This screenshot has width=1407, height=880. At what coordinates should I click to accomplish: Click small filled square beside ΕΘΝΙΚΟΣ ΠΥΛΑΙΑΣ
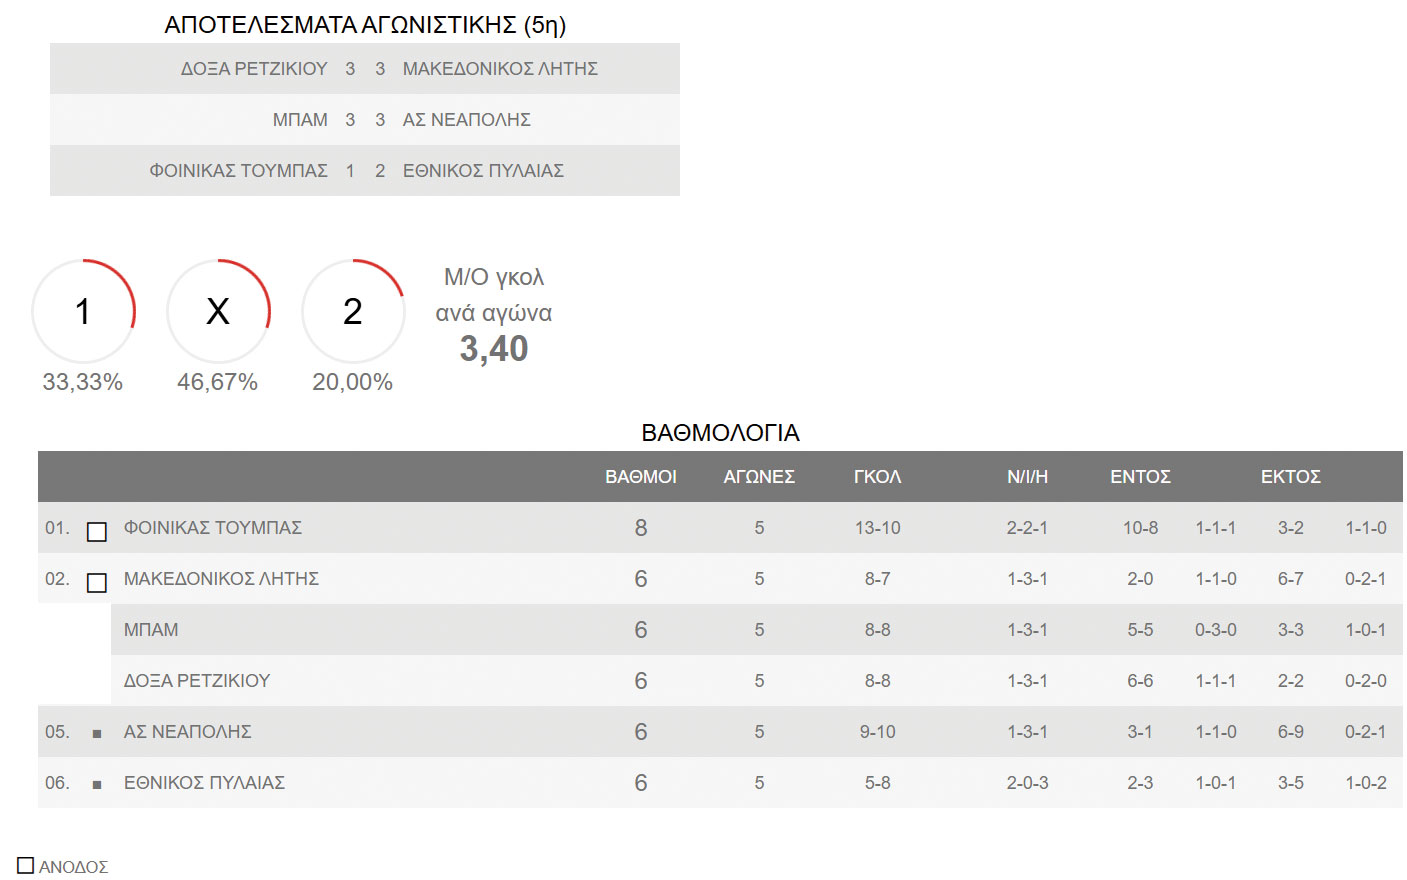pyautogui.click(x=97, y=785)
